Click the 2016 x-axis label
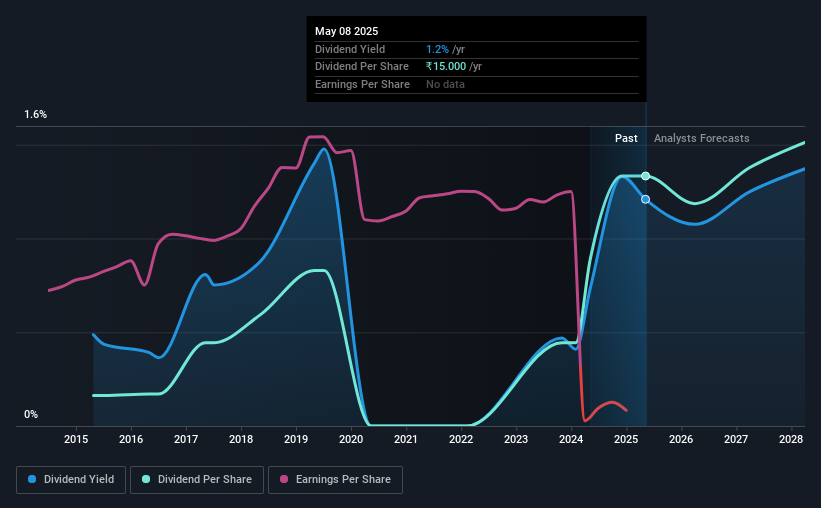 pos(131,439)
